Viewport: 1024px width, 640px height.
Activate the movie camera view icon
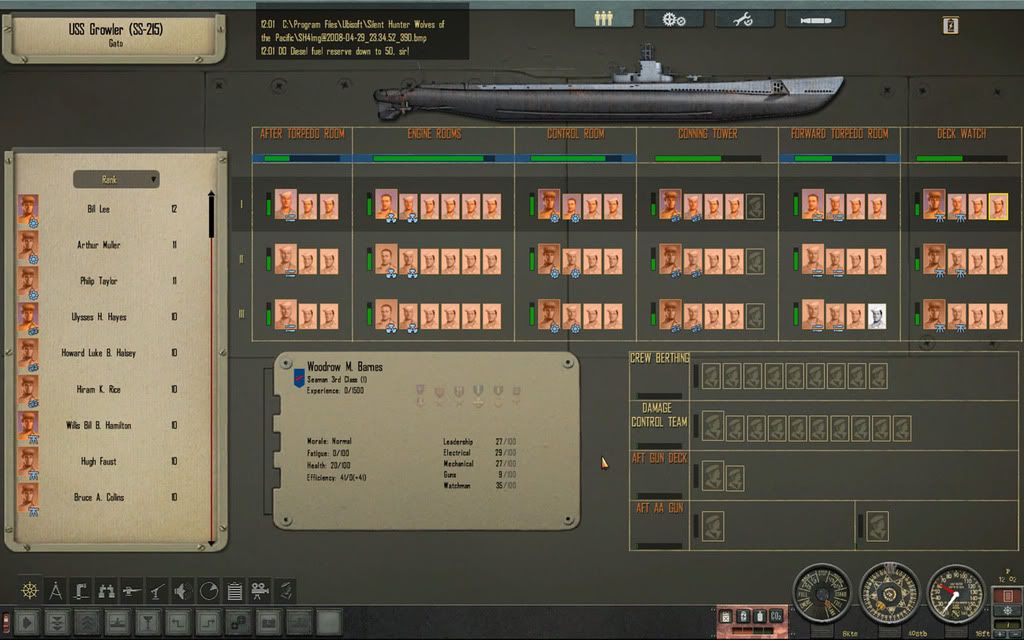259,590
